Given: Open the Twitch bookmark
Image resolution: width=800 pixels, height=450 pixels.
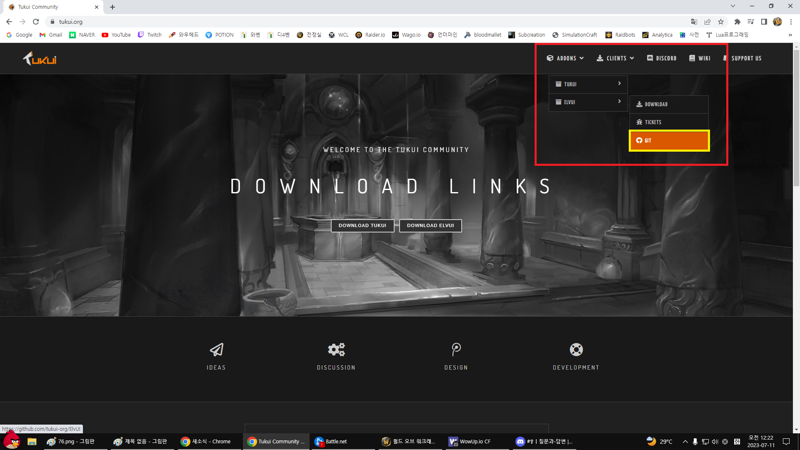Looking at the screenshot, I should pyautogui.click(x=149, y=35).
